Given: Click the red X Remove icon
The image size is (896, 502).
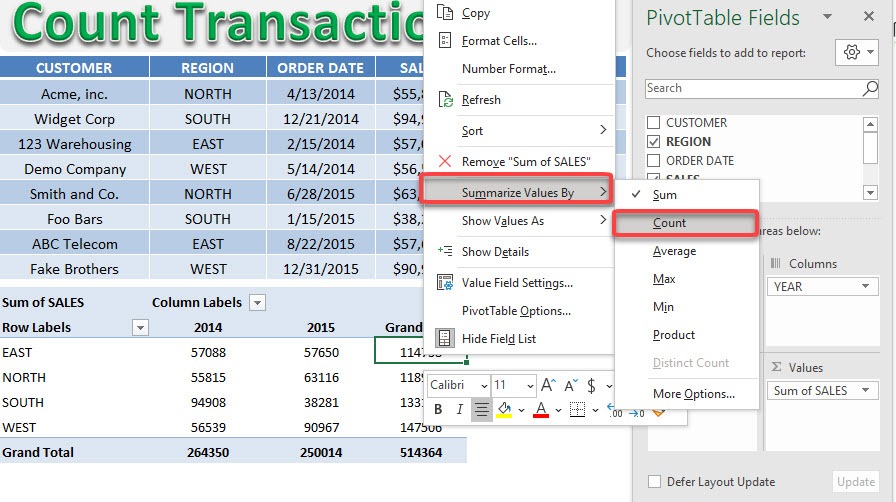Looking at the screenshot, I should point(445,161).
